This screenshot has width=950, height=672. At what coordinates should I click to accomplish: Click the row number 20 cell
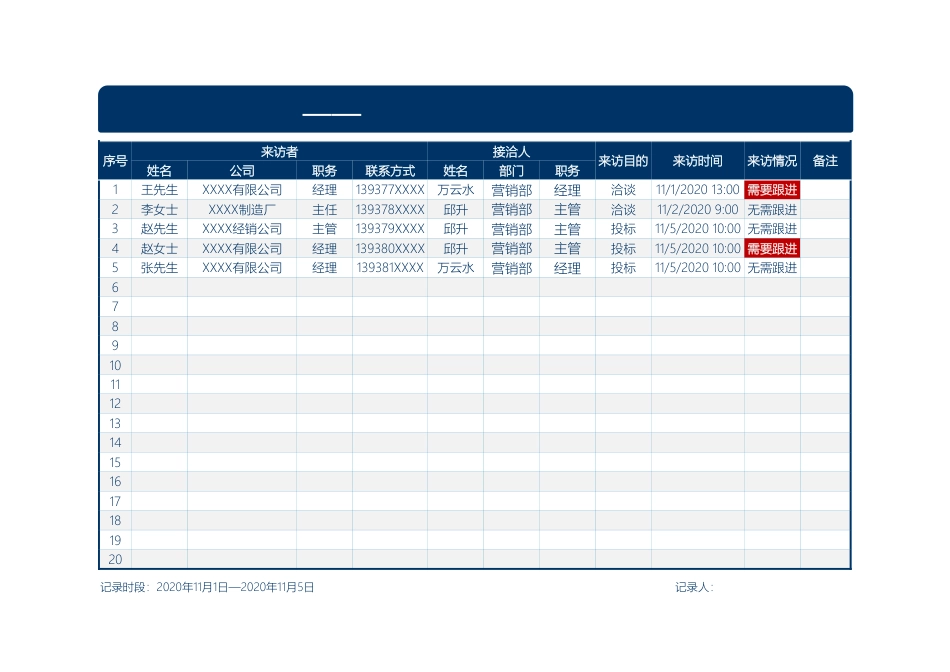click(115, 560)
